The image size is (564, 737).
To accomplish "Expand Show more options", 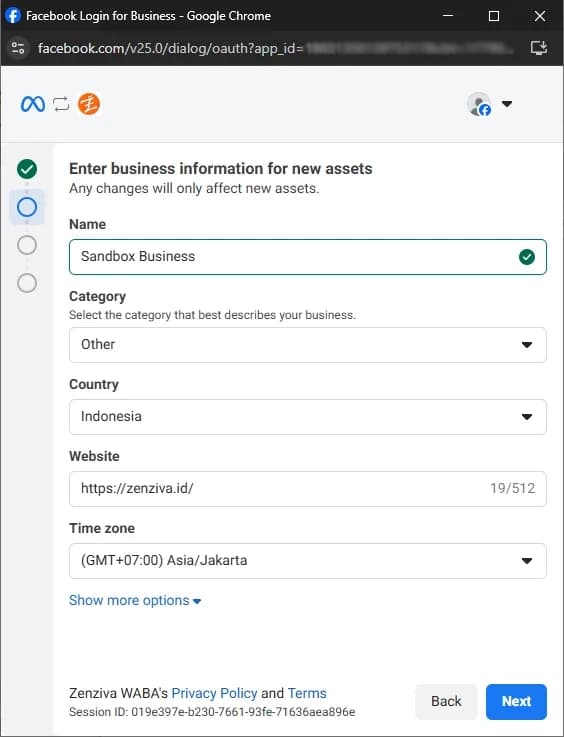I will tap(135, 600).
